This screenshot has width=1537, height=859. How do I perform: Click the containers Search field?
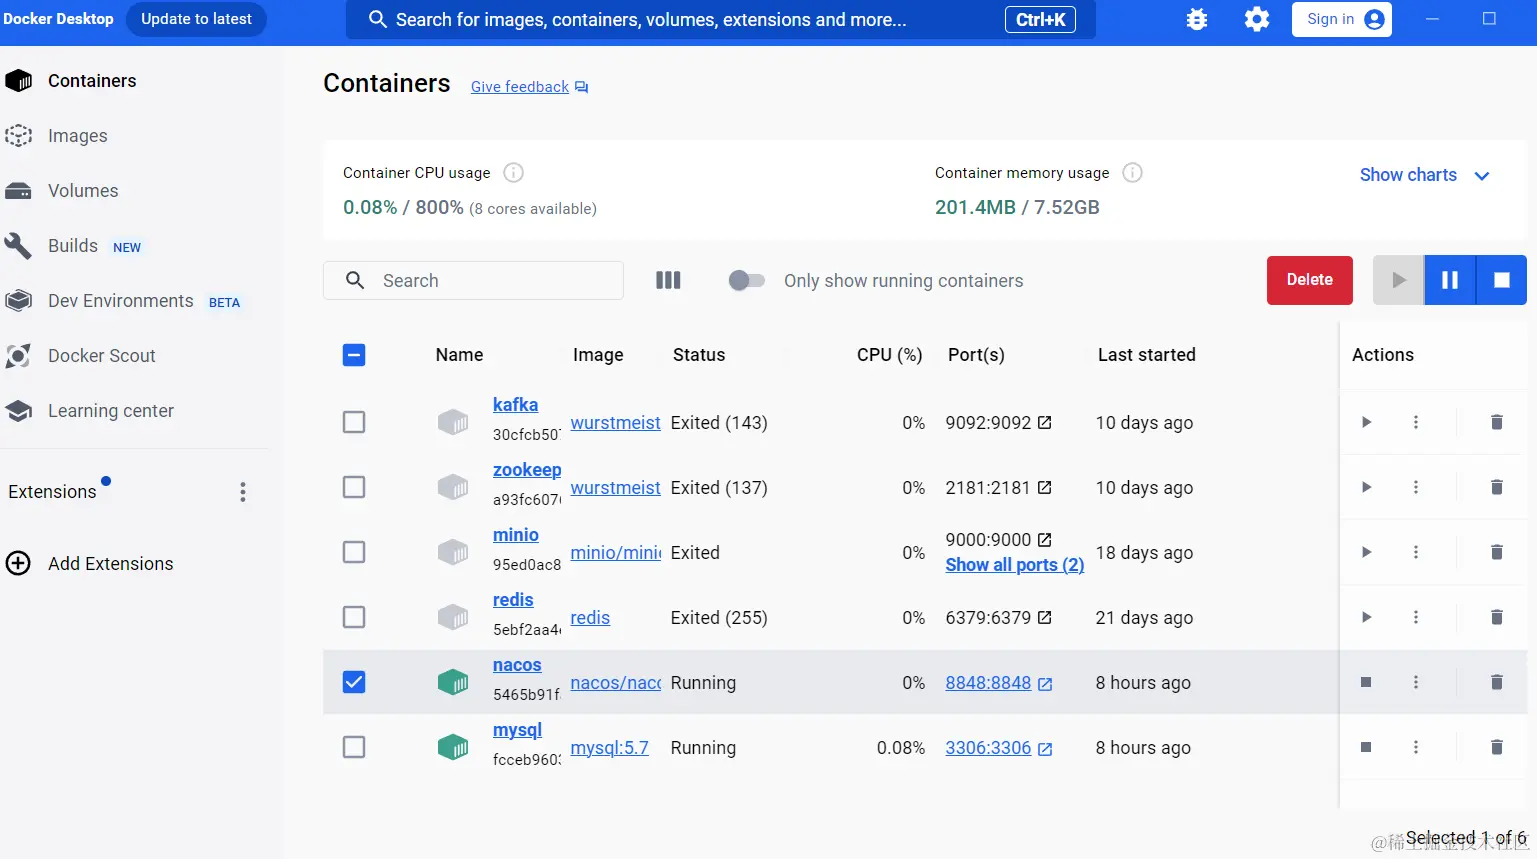473,281
